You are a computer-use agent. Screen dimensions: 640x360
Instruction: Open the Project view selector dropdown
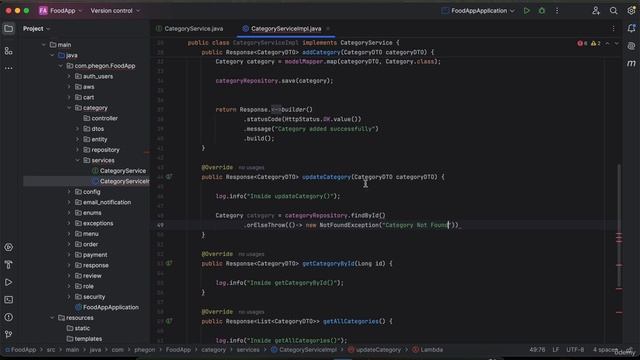click(36, 29)
